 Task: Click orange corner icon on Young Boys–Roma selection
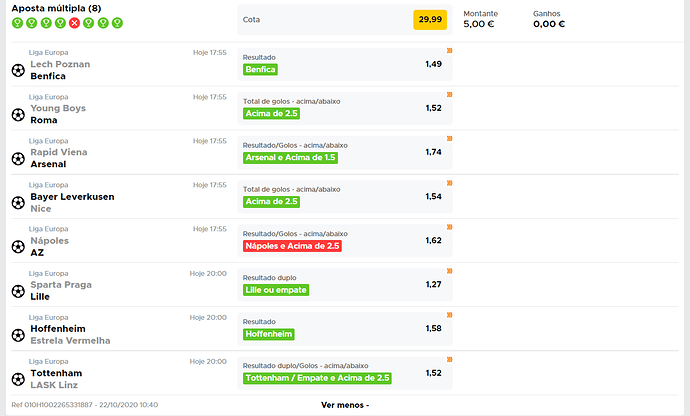pyautogui.click(x=449, y=95)
